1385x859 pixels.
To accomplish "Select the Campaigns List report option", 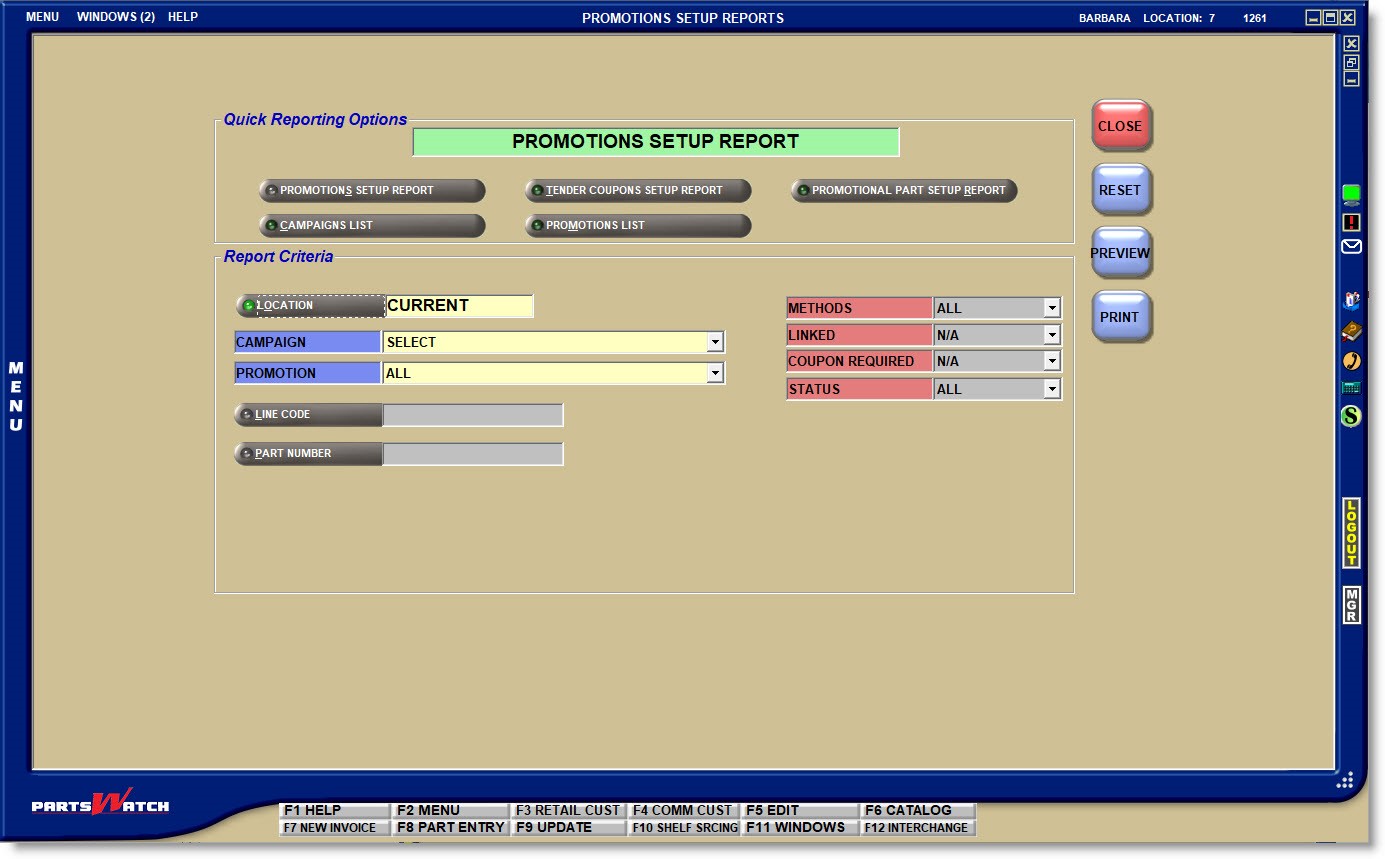I will [x=372, y=226].
